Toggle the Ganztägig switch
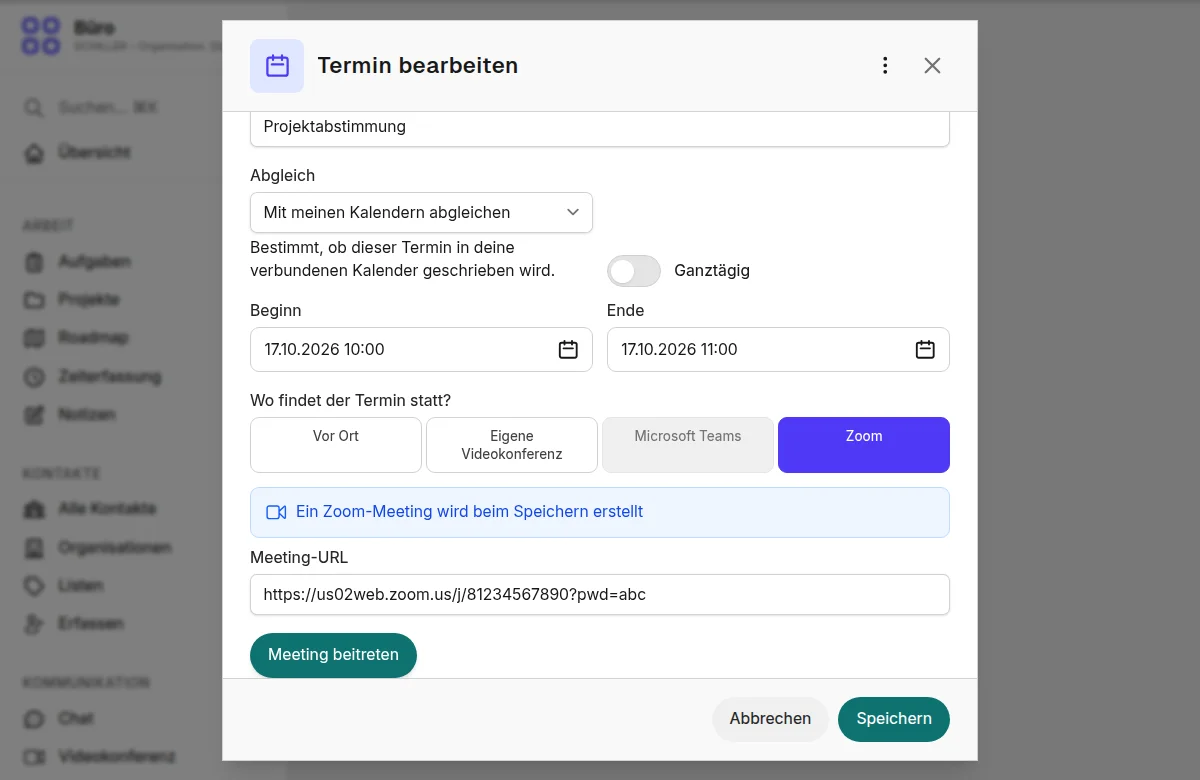The width and height of the screenshot is (1200, 780). (634, 271)
